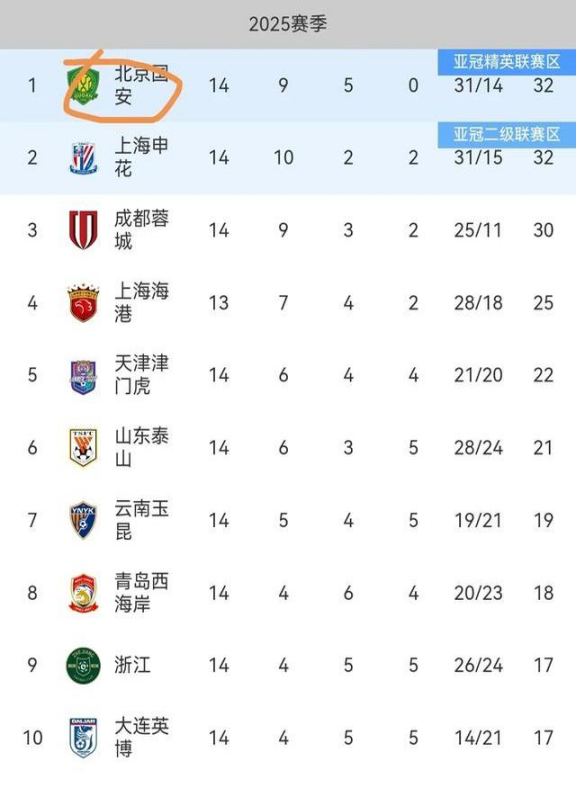Open the Shandong Taishan team logo
Viewport: 576px width, 789px height.
(x=83, y=447)
